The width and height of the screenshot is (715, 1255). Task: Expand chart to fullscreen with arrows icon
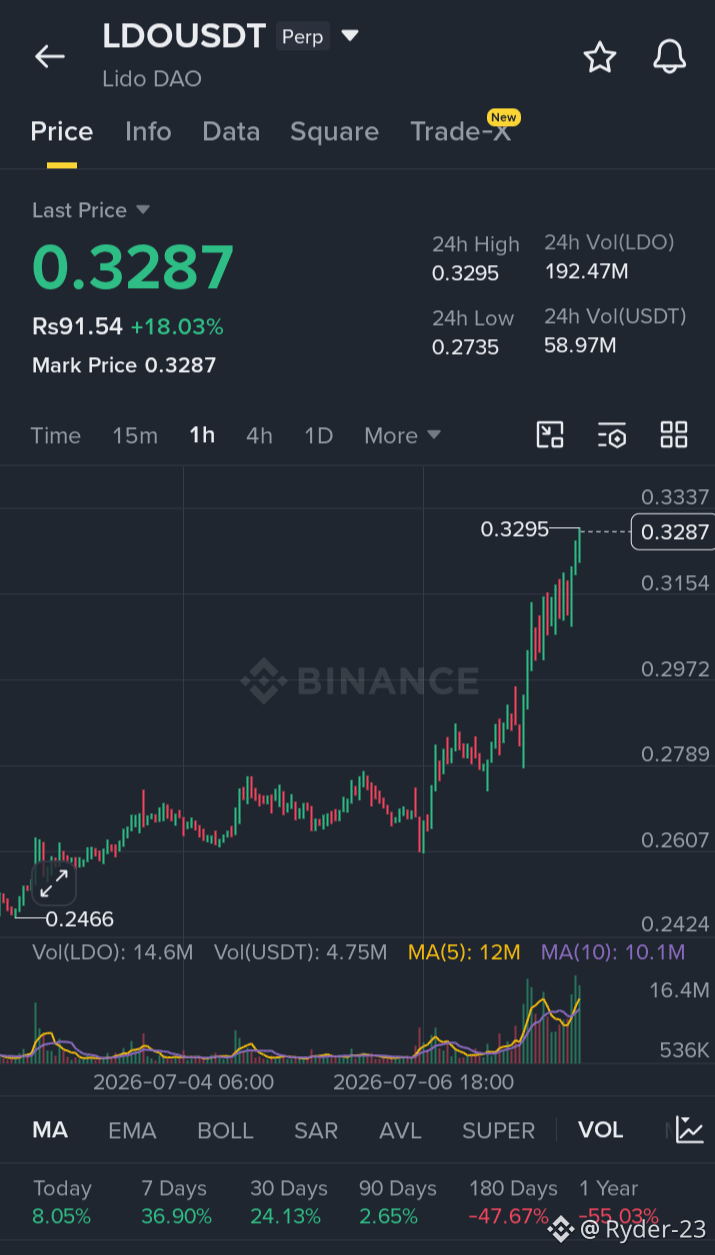pos(54,883)
